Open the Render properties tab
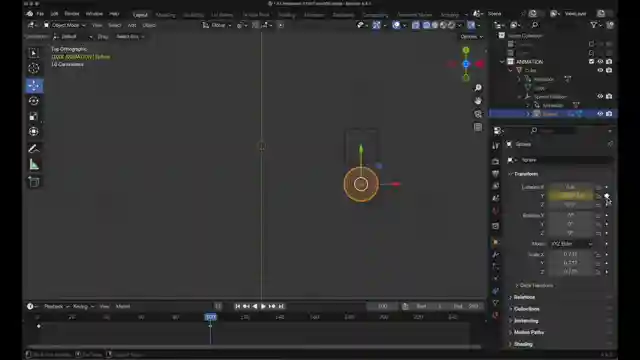The width and height of the screenshot is (640, 360). (x=496, y=162)
